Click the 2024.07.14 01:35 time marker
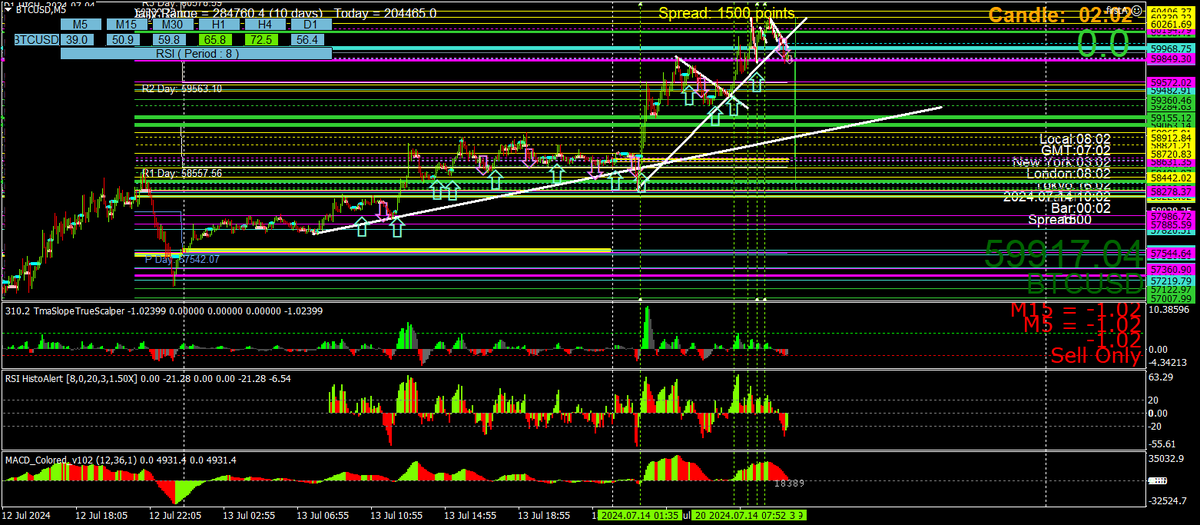1200x525 pixels. (639, 515)
